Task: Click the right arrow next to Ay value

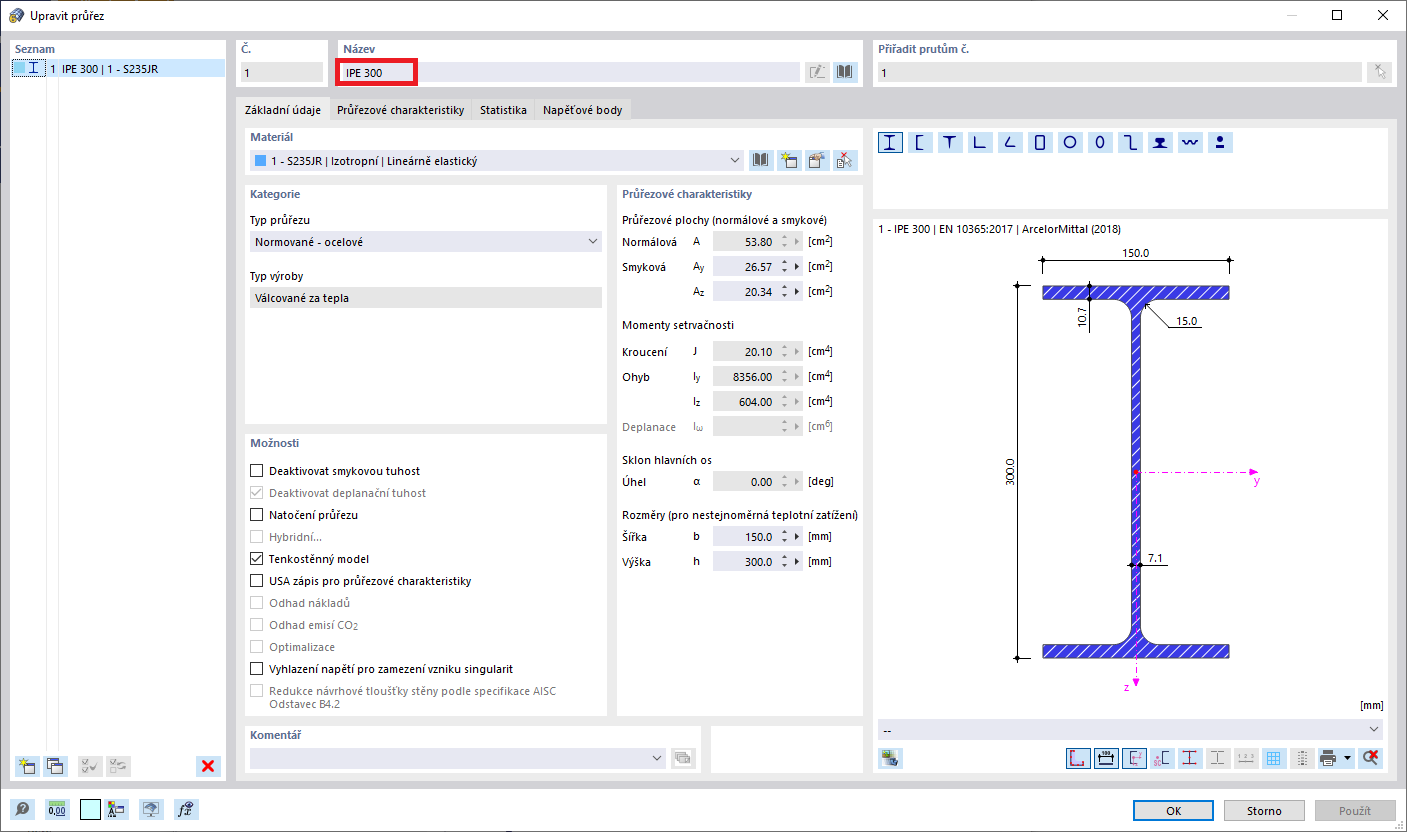Action: click(797, 267)
